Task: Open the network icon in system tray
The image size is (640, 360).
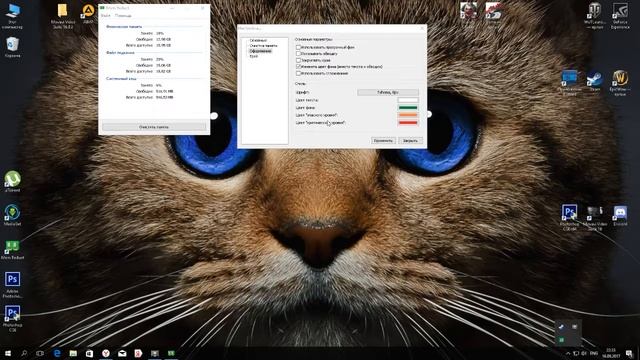Action: pos(576,353)
